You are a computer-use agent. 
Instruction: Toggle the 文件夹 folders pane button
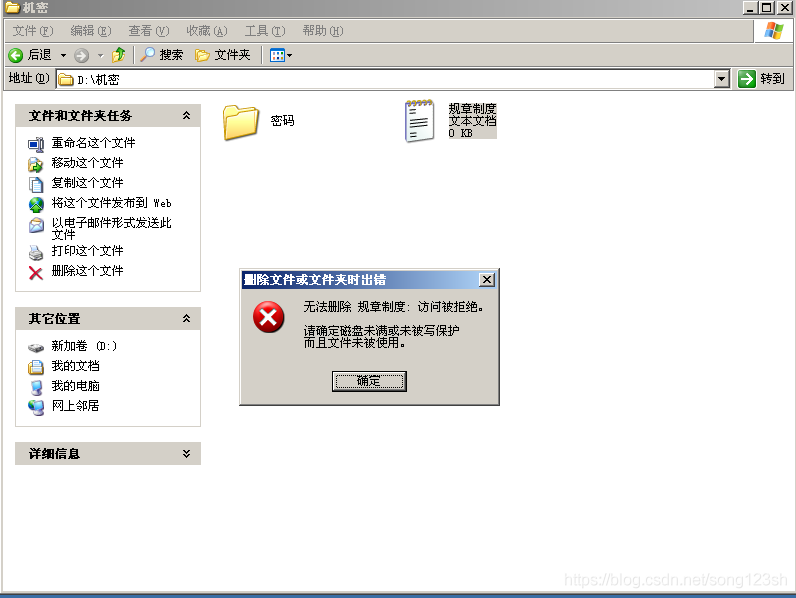pos(223,54)
